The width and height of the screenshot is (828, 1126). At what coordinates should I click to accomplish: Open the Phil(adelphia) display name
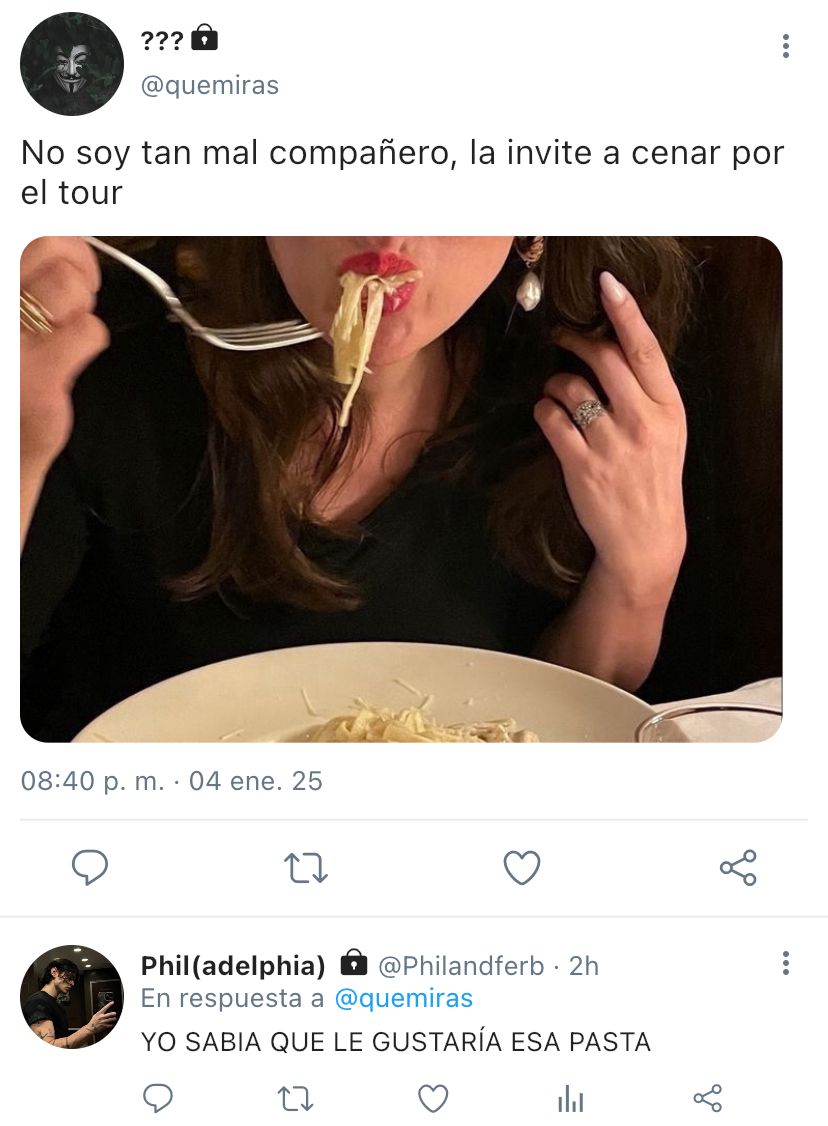click(233, 965)
